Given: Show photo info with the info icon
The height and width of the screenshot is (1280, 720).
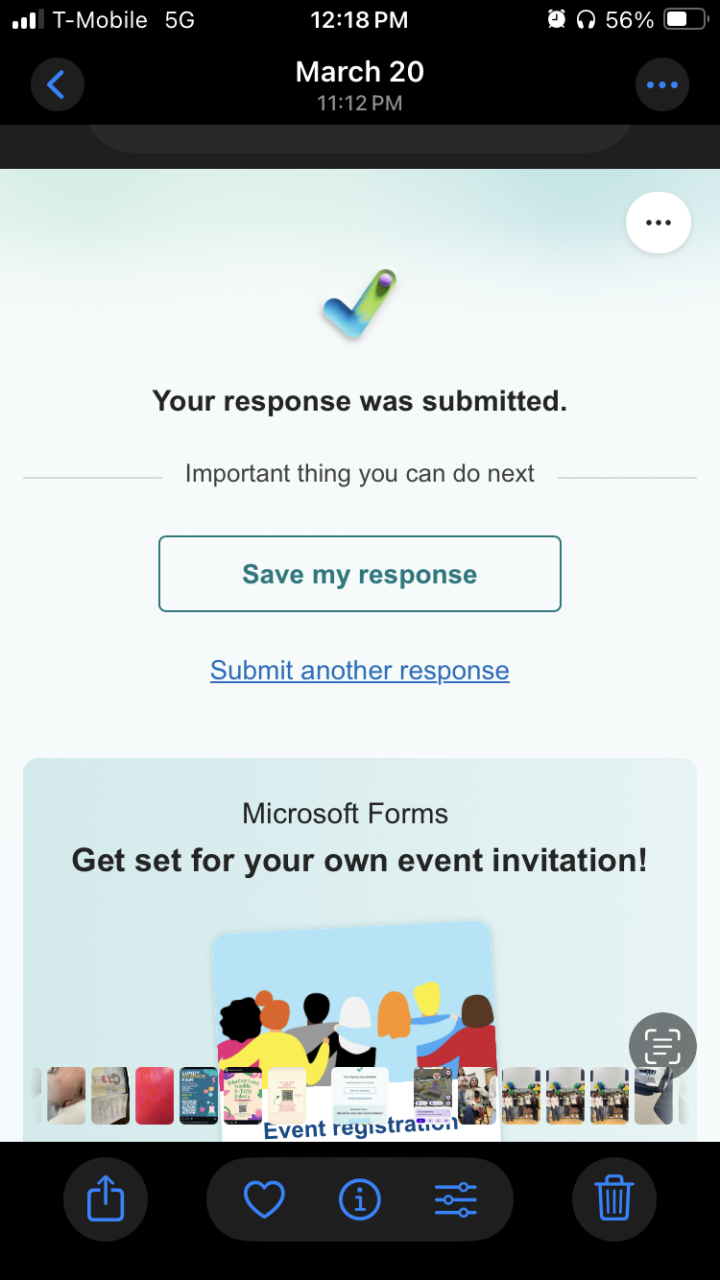Looking at the screenshot, I should tap(360, 1199).
